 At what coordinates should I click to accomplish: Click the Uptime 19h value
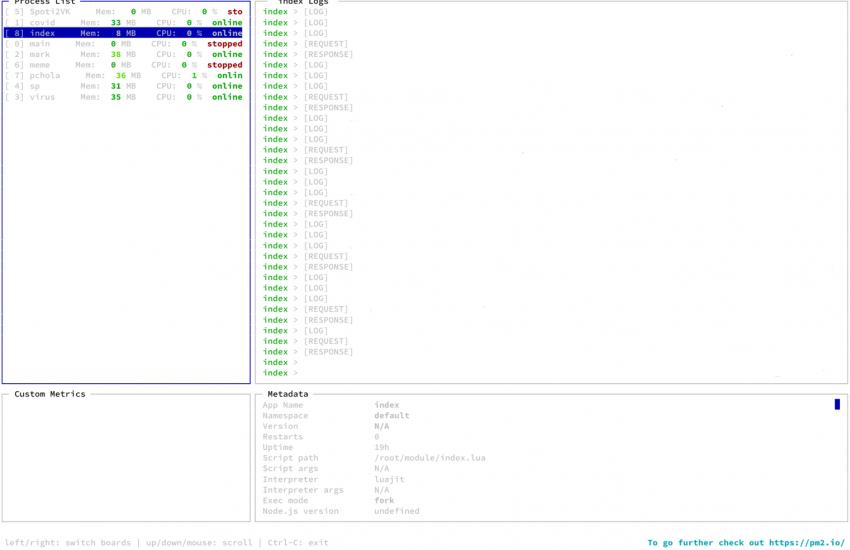[x=382, y=447]
